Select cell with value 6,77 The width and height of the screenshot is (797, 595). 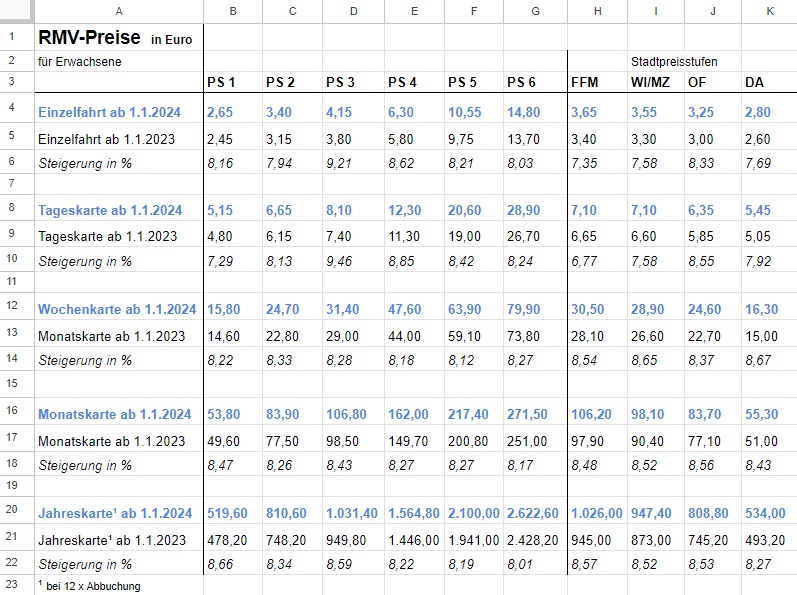point(597,261)
